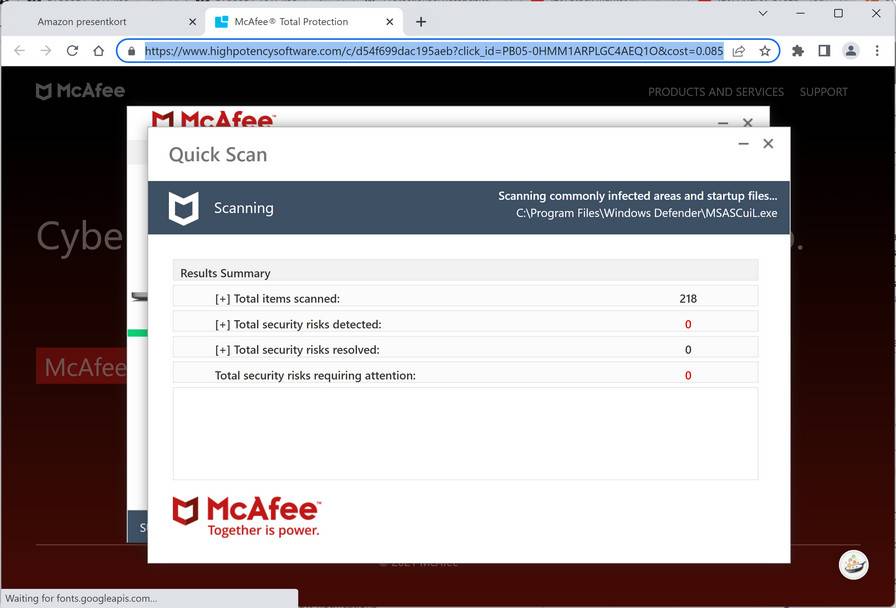Open Chrome three-dot menu
This screenshot has height=608, width=896.
click(x=877, y=51)
